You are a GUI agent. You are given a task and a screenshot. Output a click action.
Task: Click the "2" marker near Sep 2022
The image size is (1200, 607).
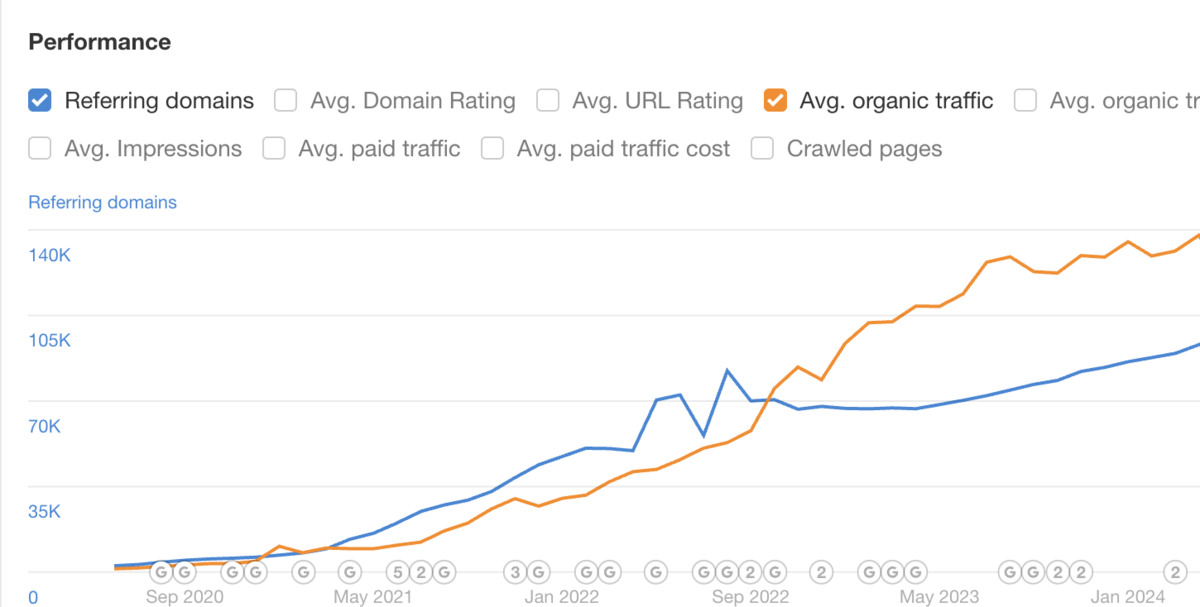coord(748,571)
